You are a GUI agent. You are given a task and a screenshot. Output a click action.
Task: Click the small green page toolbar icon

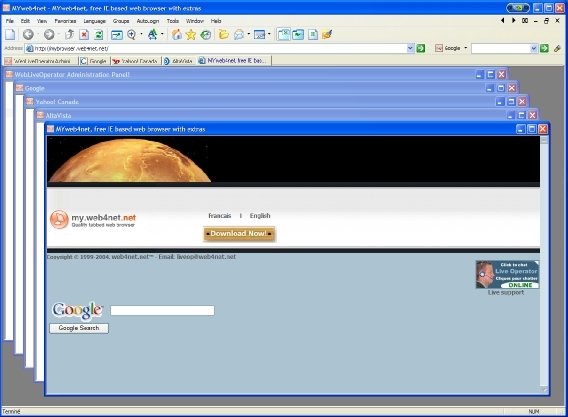click(313, 34)
